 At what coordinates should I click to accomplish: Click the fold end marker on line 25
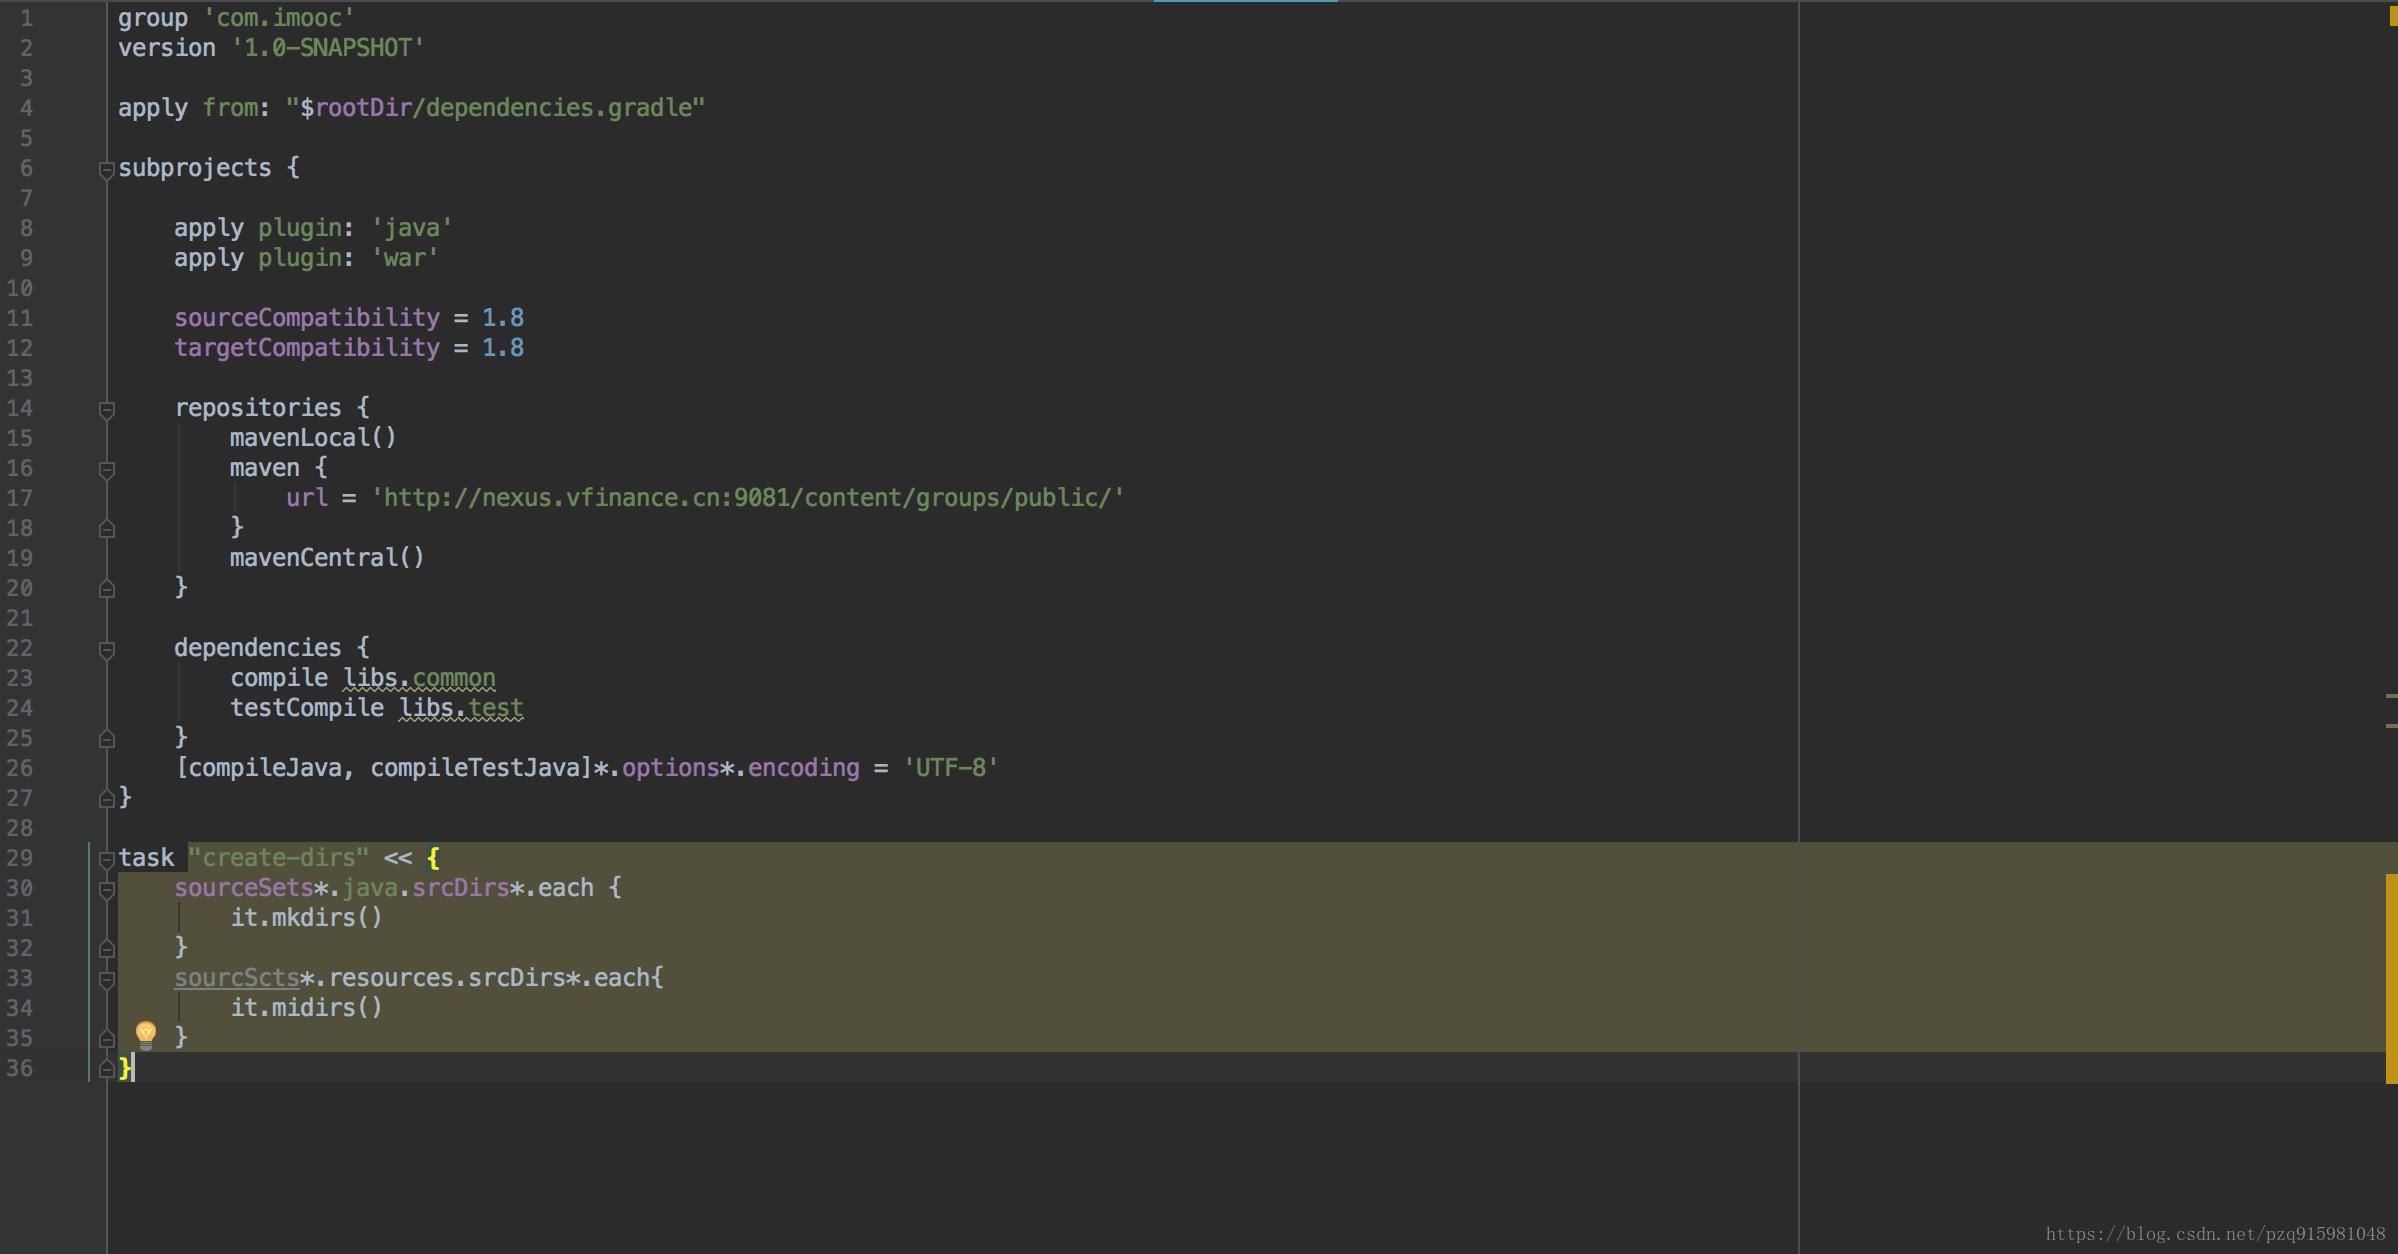(x=106, y=739)
